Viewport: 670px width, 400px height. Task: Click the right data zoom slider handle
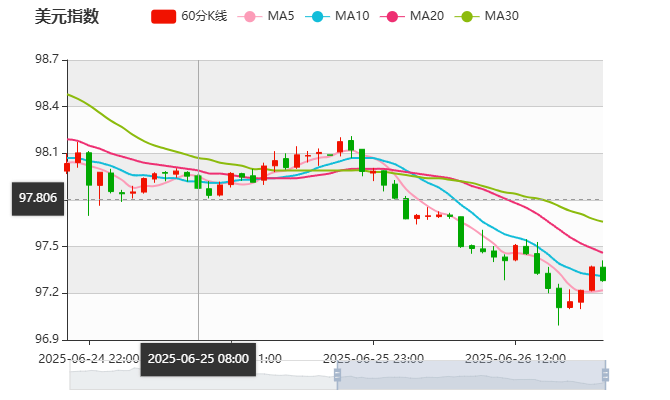(605, 375)
